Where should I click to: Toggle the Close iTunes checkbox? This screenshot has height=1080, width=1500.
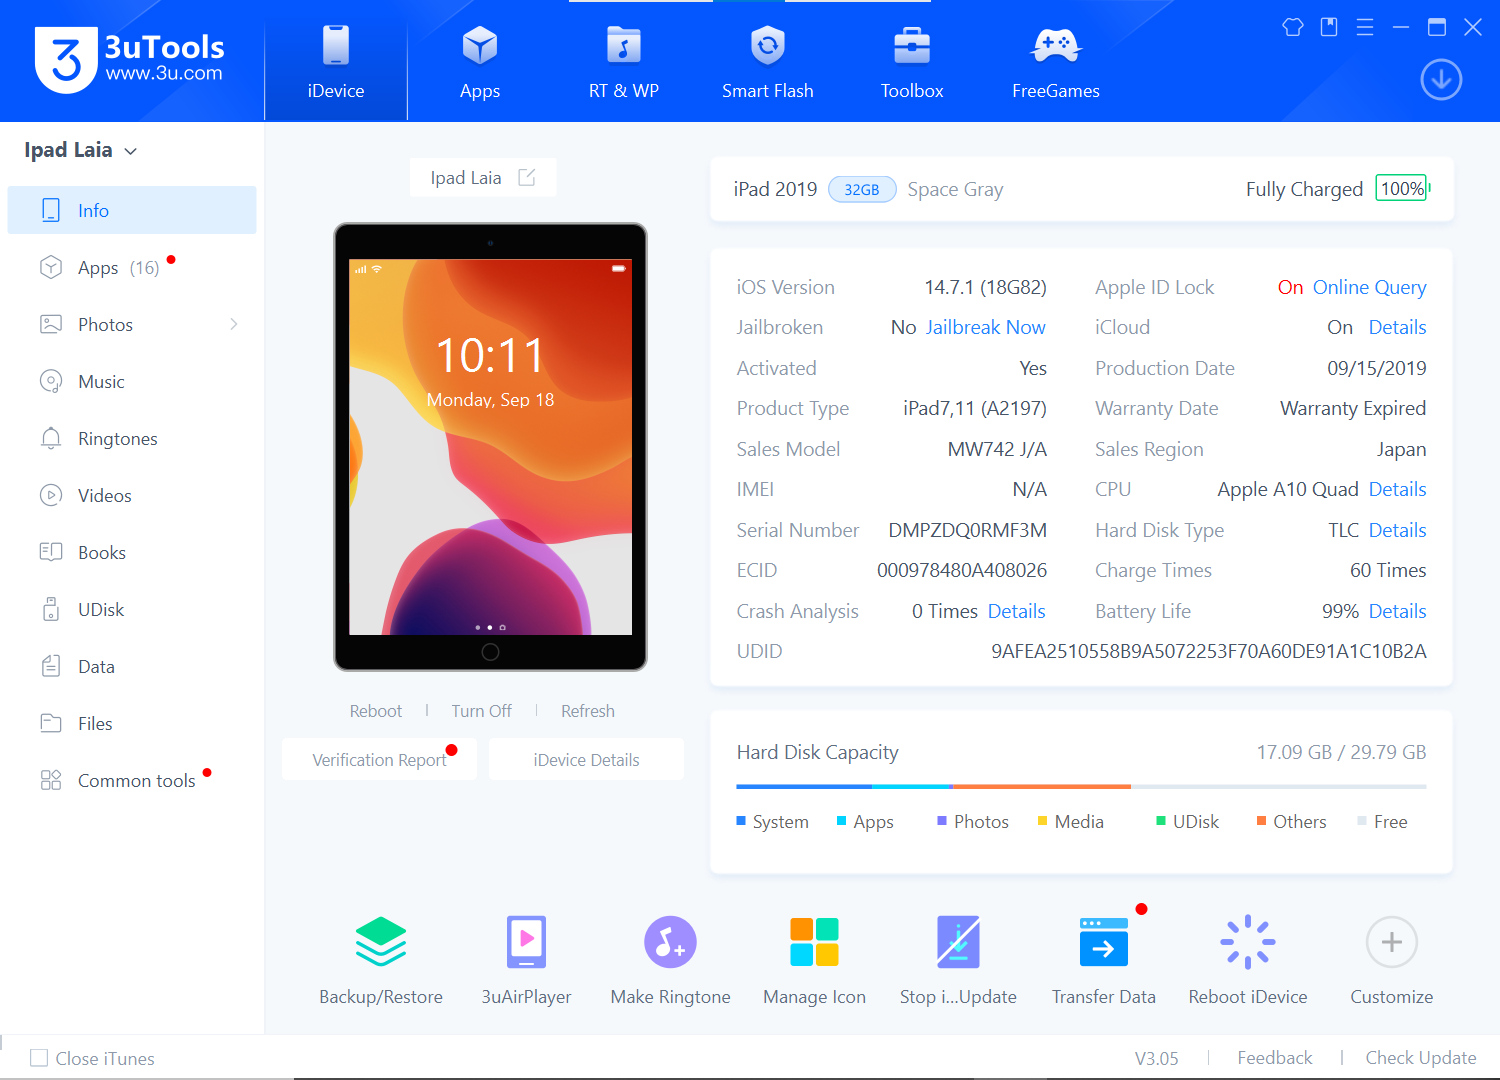click(x=39, y=1058)
